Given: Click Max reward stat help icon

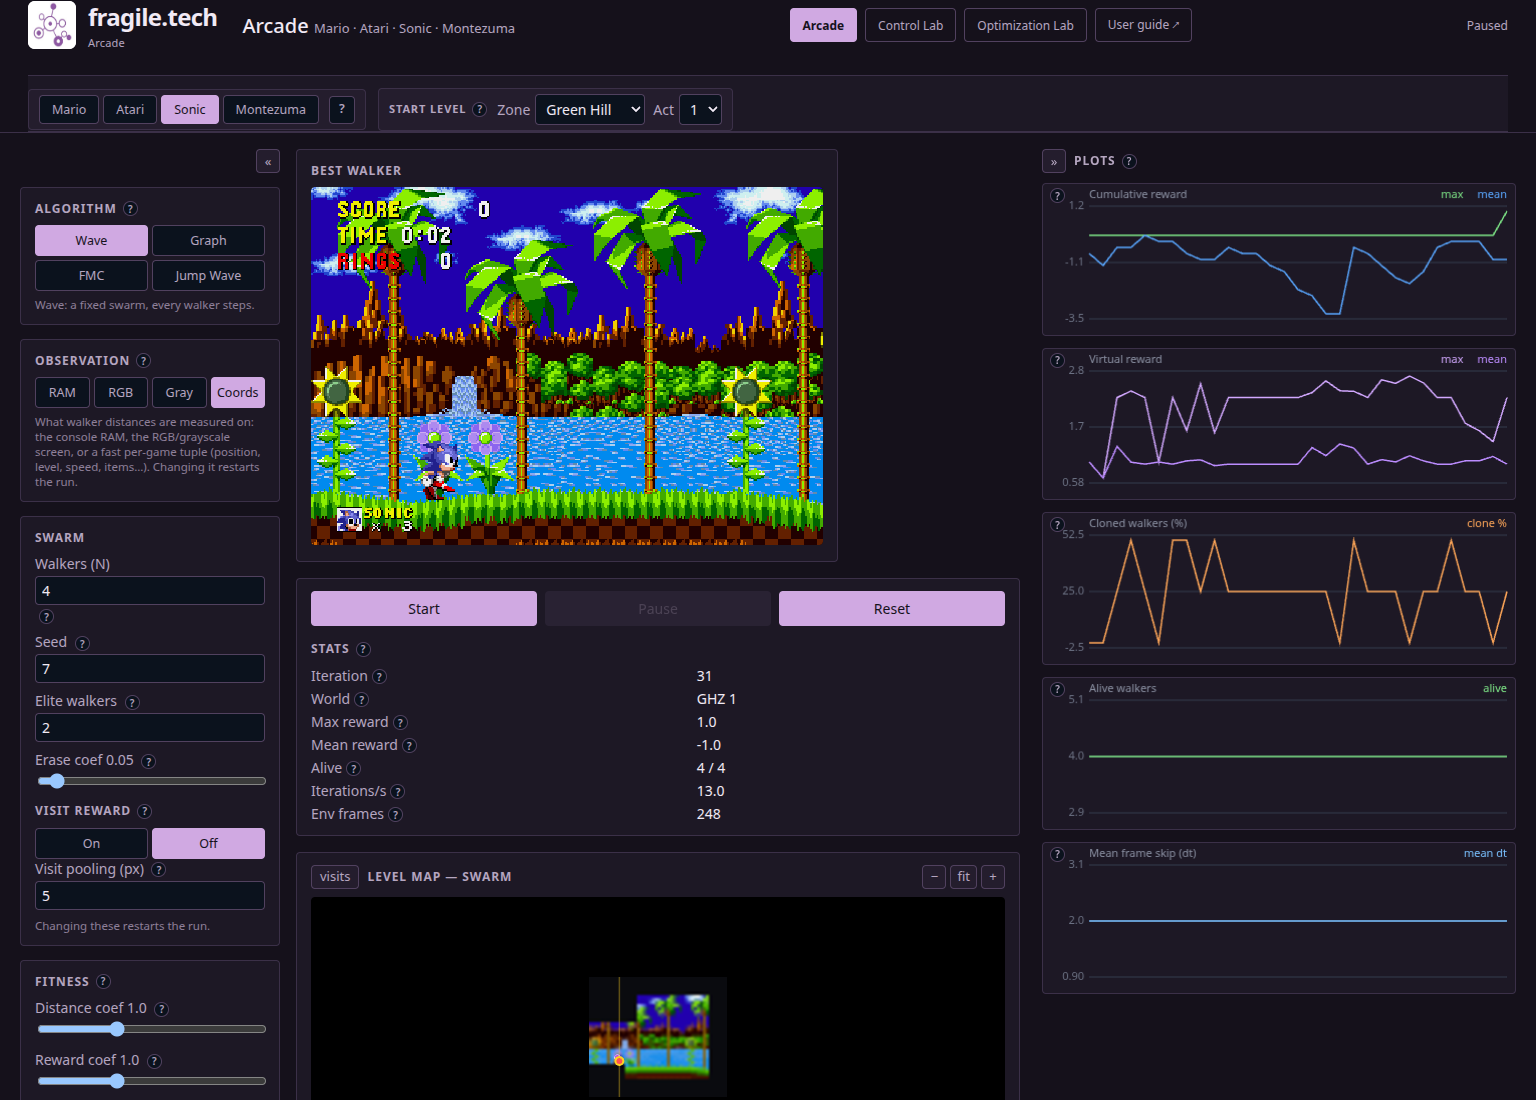Looking at the screenshot, I should [x=400, y=723].
